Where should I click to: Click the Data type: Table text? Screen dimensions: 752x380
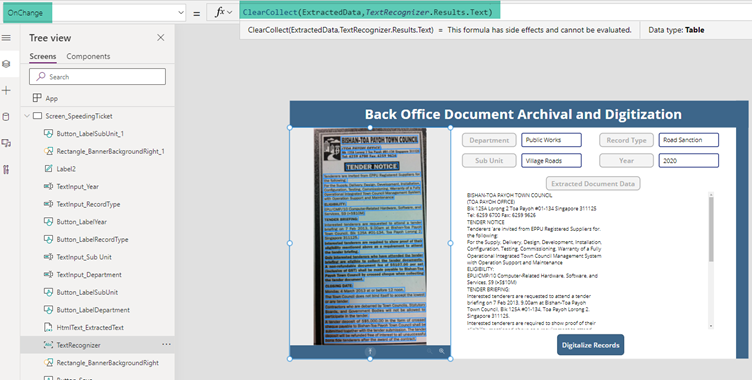click(676, 30)
